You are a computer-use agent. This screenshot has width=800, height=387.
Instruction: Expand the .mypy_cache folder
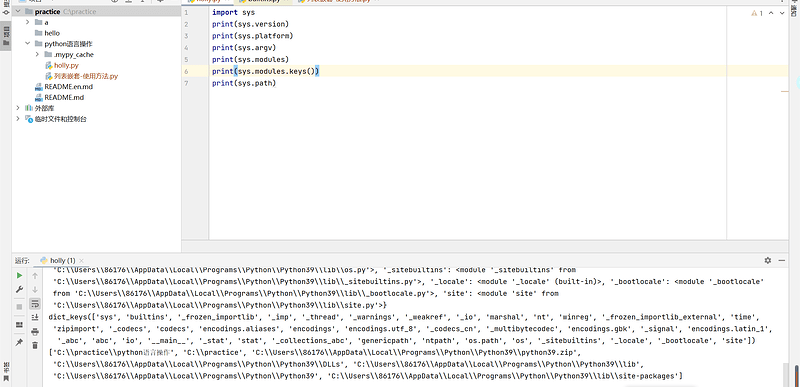[37, 55]
